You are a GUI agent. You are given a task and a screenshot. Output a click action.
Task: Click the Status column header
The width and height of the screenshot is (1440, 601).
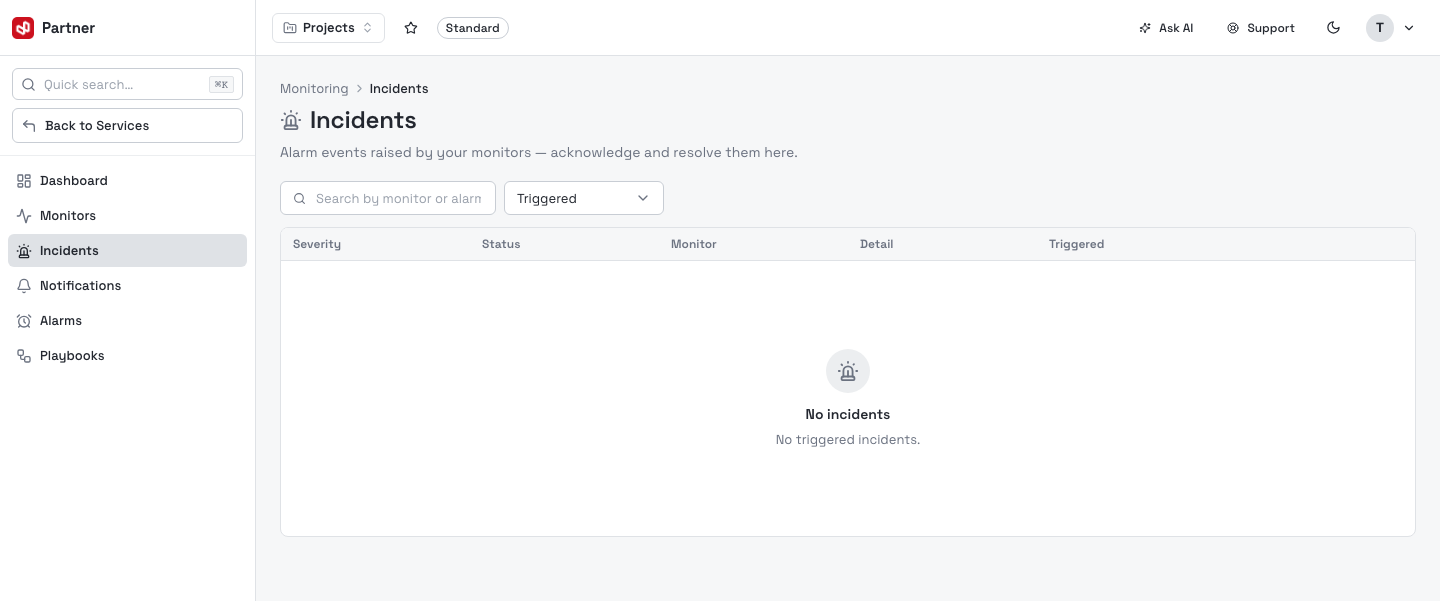(501, 244)
